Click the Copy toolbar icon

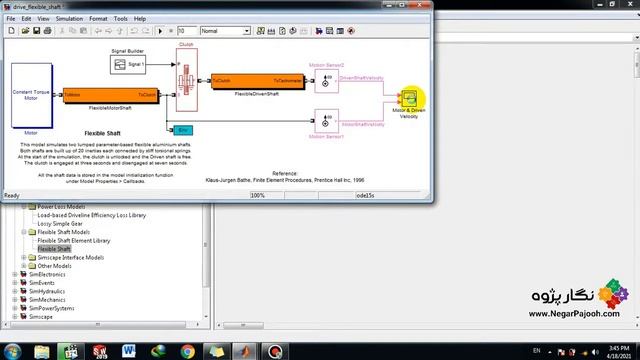(73, 31)
